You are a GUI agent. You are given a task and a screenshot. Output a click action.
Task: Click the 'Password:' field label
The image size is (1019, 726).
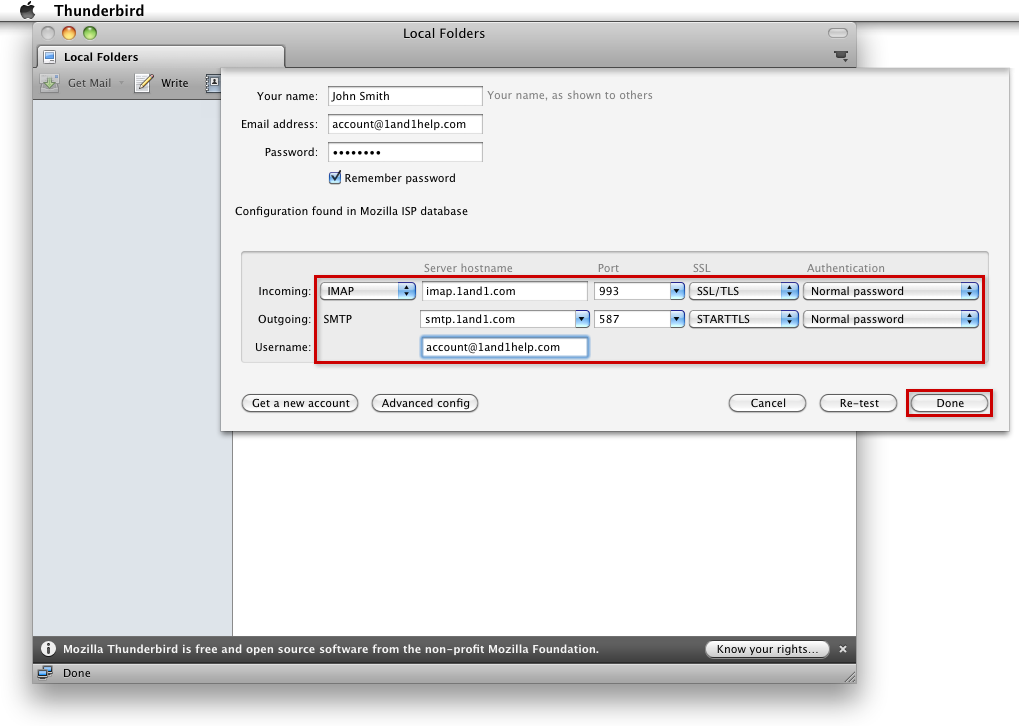click(x=290, y=152)
